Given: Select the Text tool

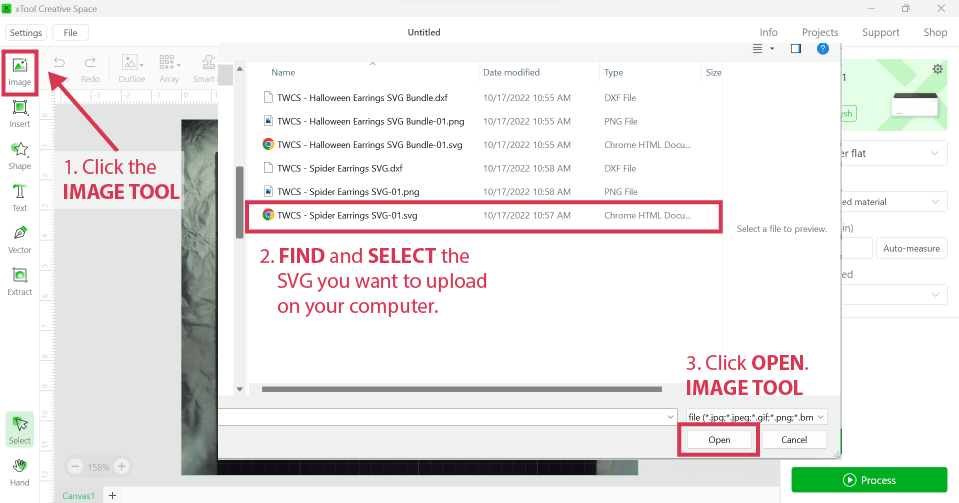Looking at the screenshot, I should point(20,198).
